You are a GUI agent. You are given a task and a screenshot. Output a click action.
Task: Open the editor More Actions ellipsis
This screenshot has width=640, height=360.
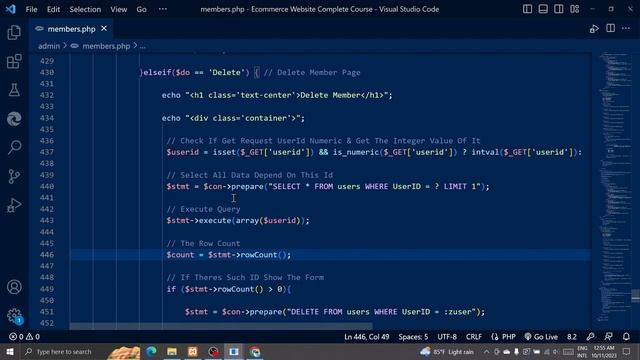(x=626, y=28)
